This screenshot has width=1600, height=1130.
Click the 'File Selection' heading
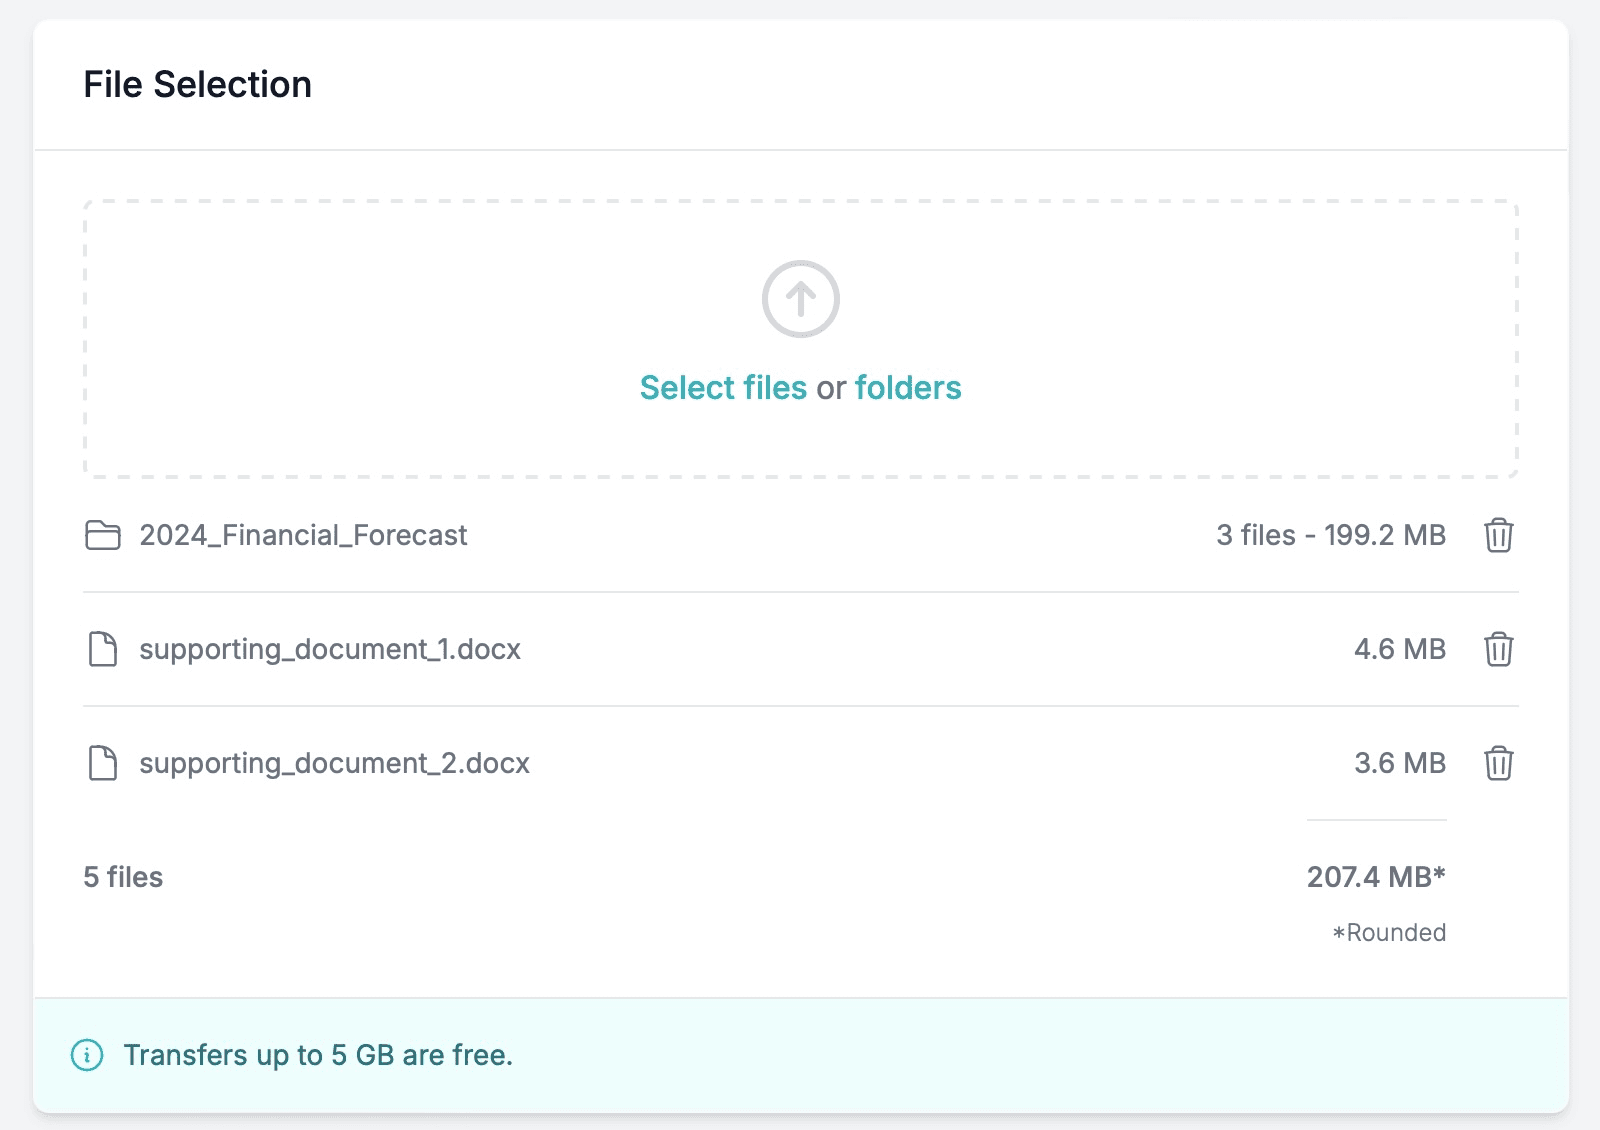197,85
